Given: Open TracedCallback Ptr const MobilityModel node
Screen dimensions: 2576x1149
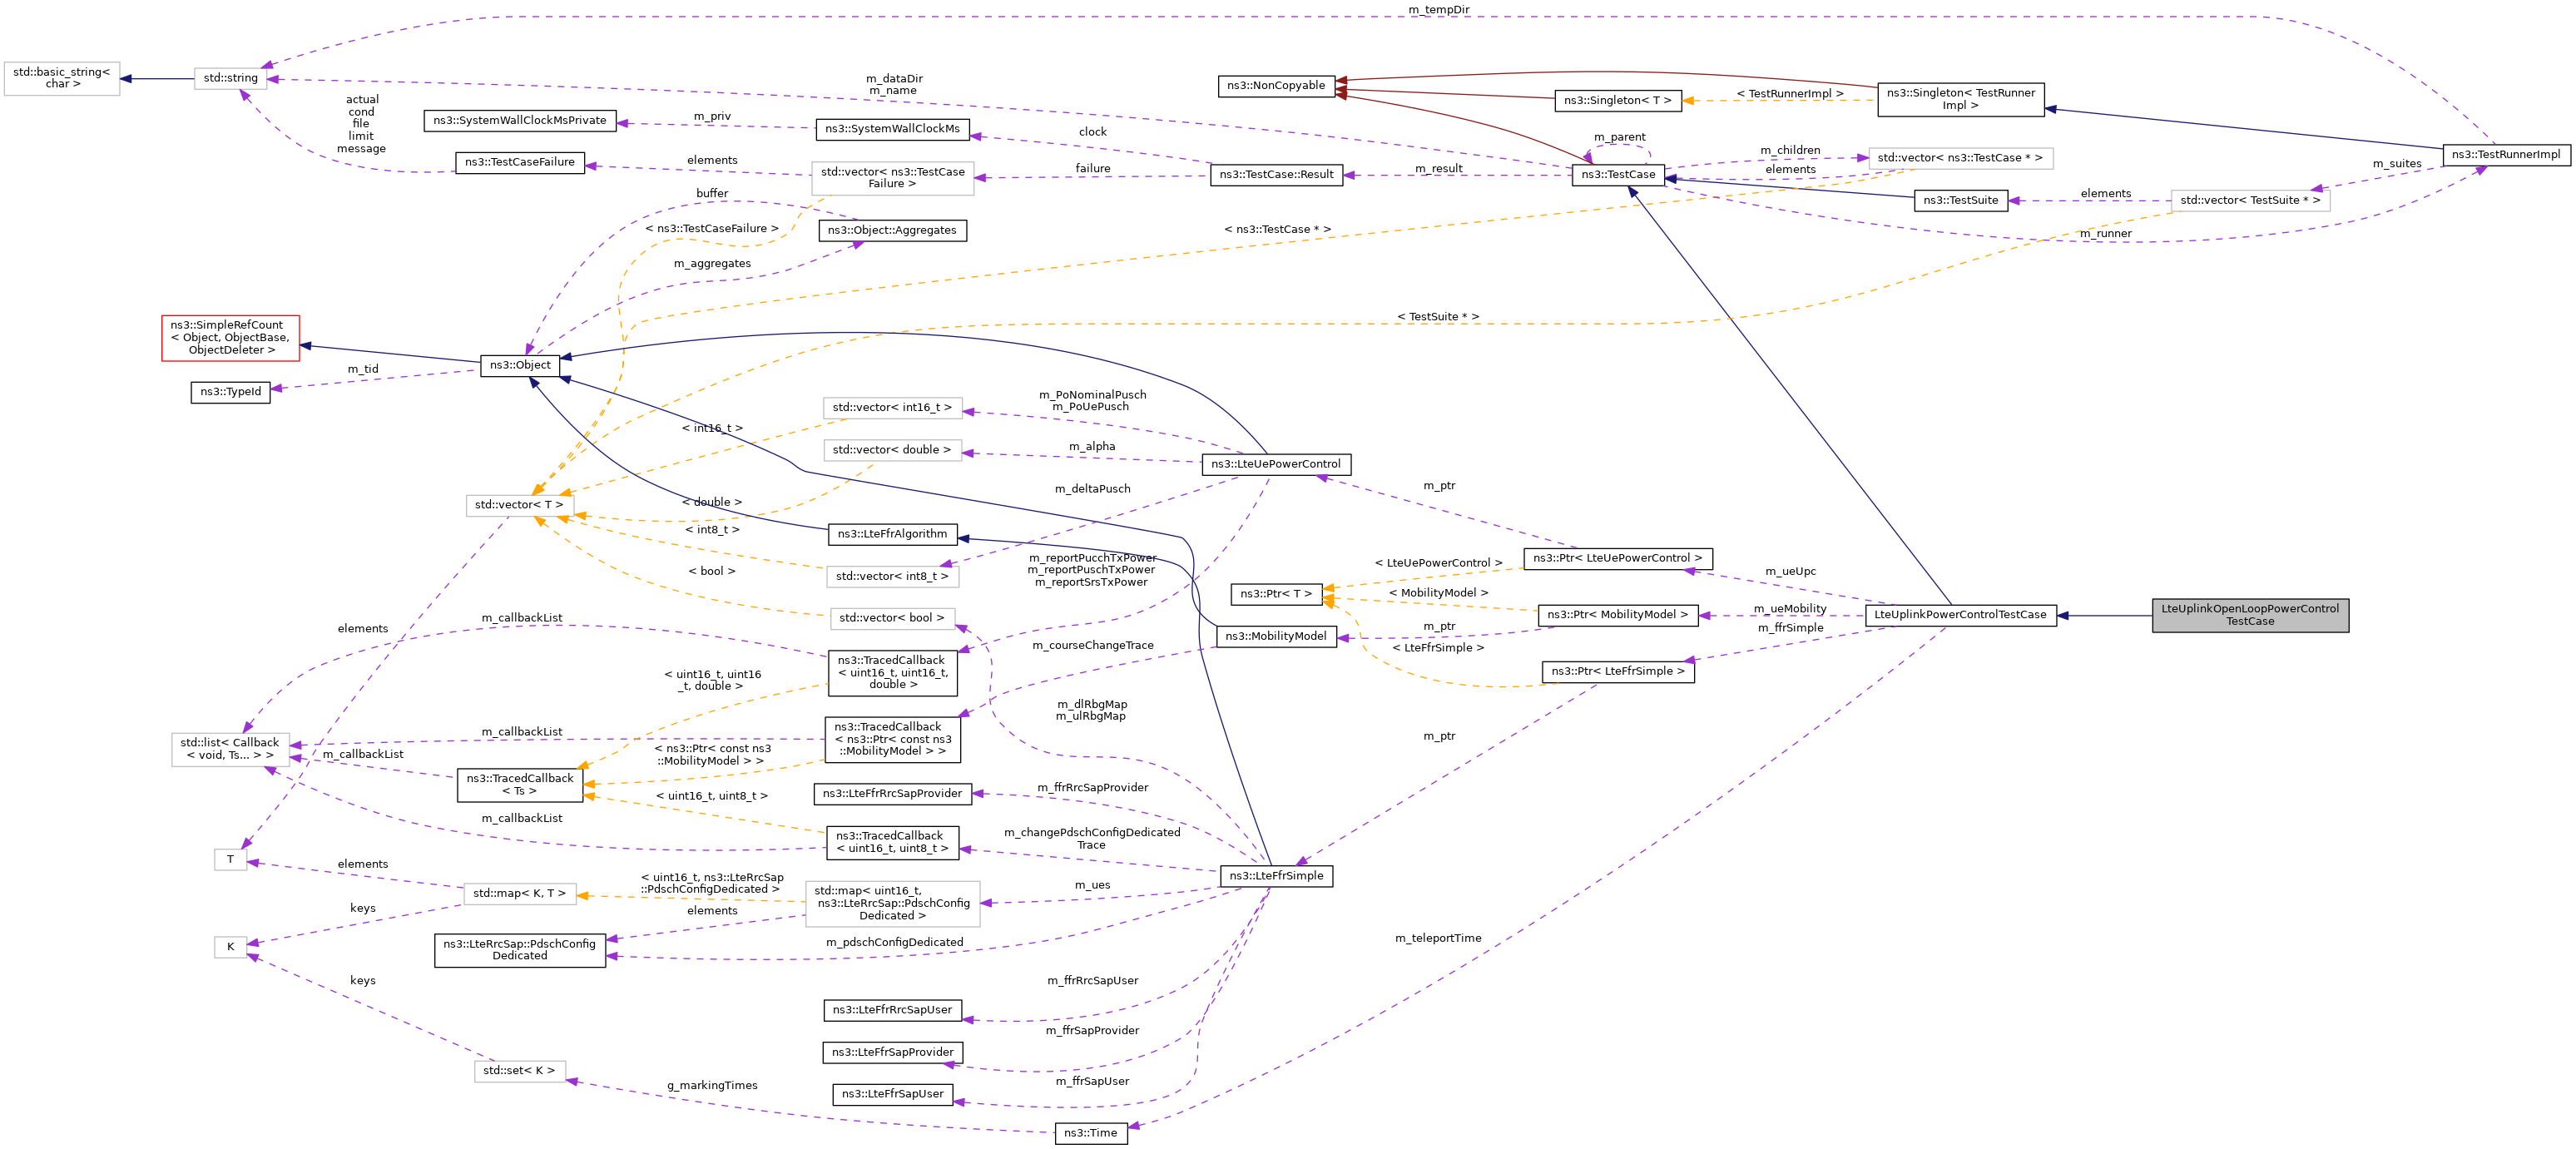Looking at the screenshot, I should [x=892, y=740].
